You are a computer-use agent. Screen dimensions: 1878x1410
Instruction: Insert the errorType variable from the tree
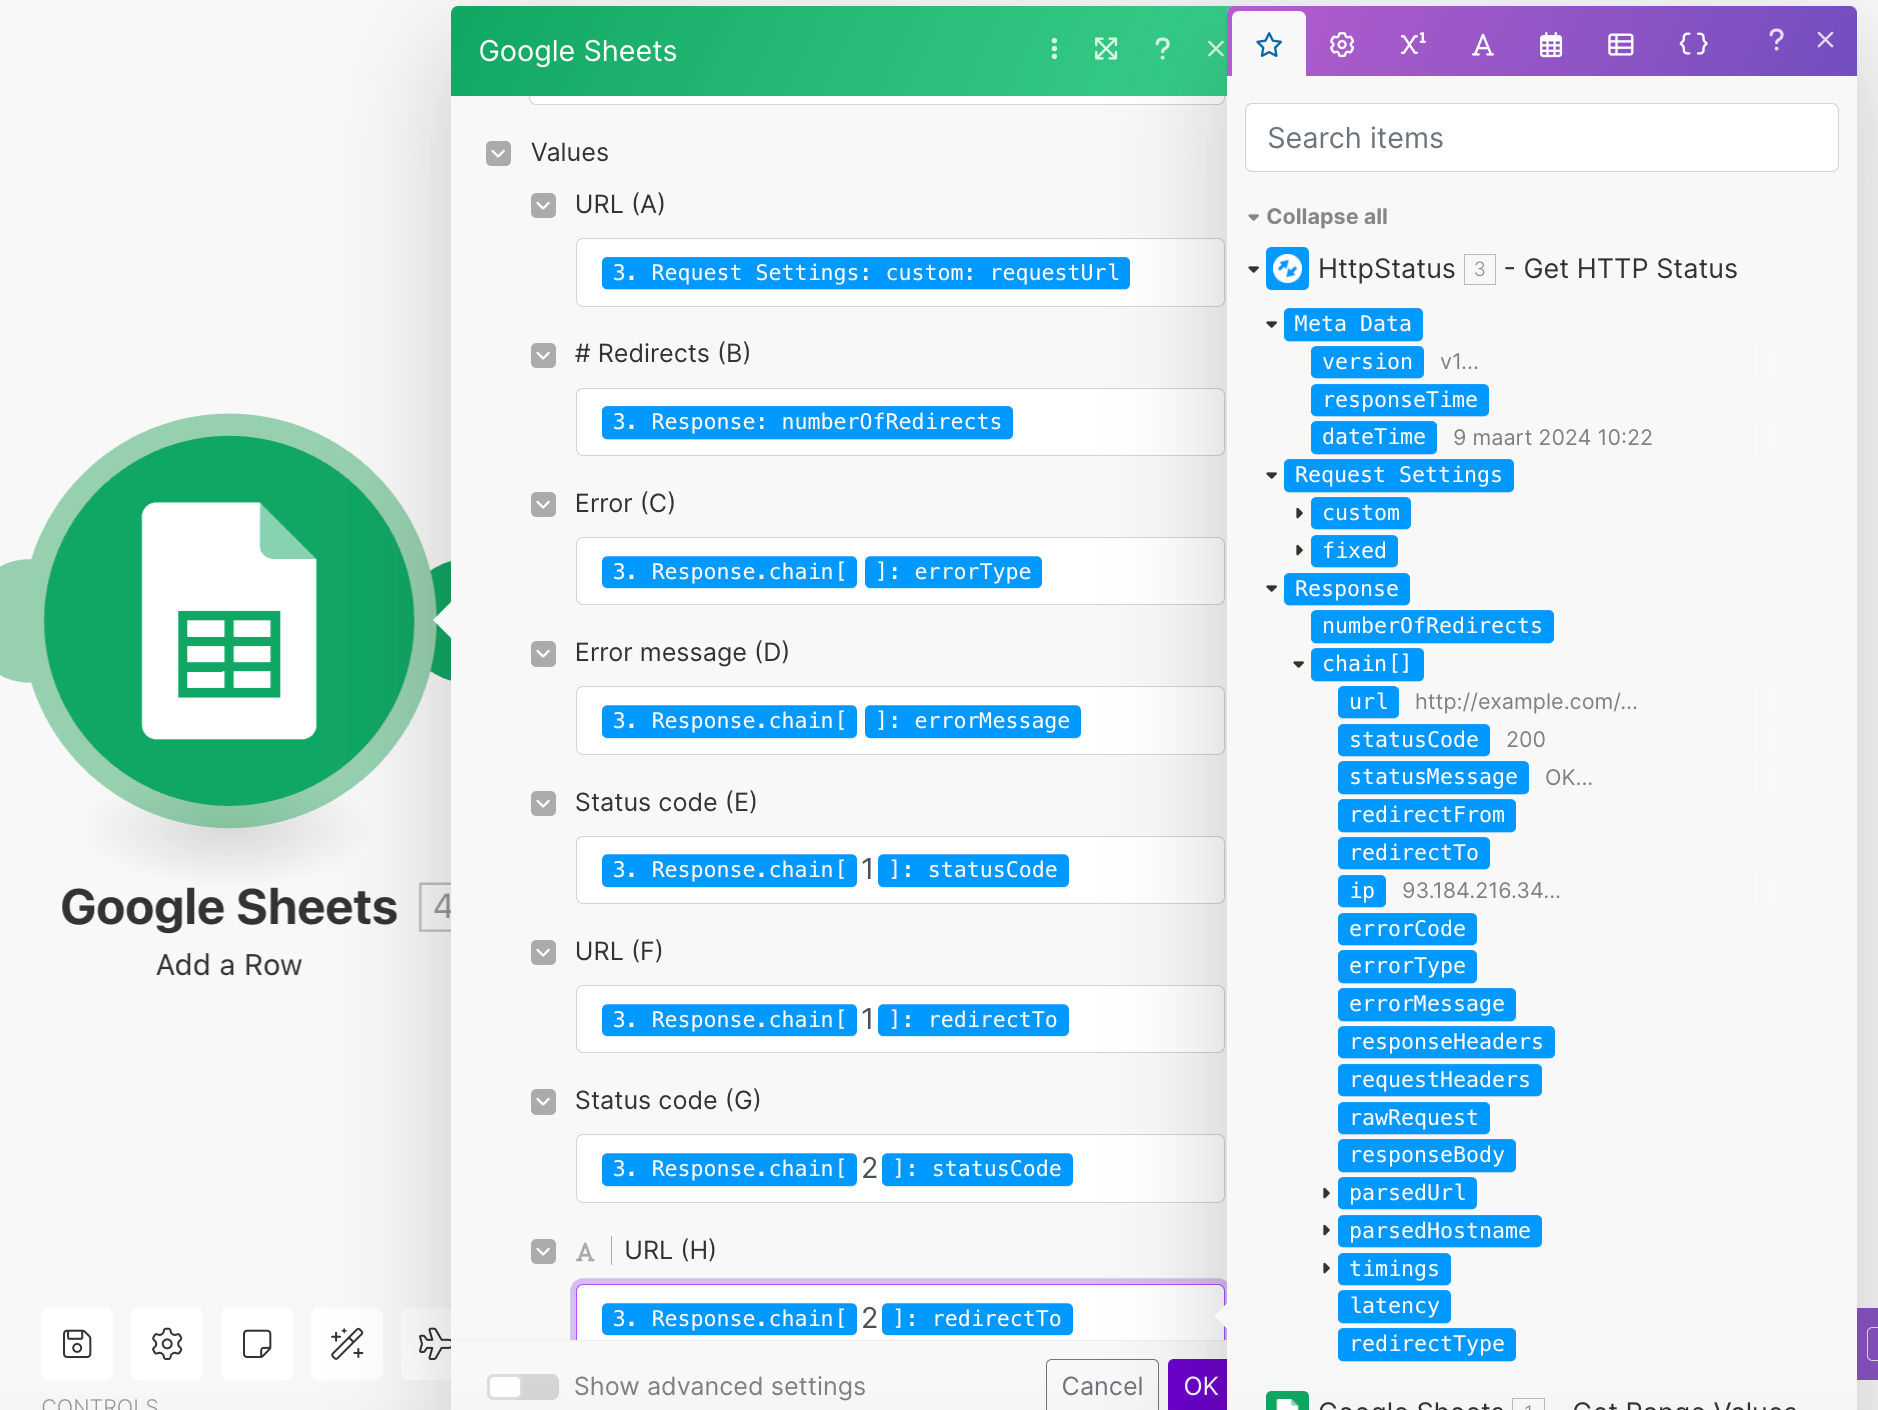(1407, 966)
